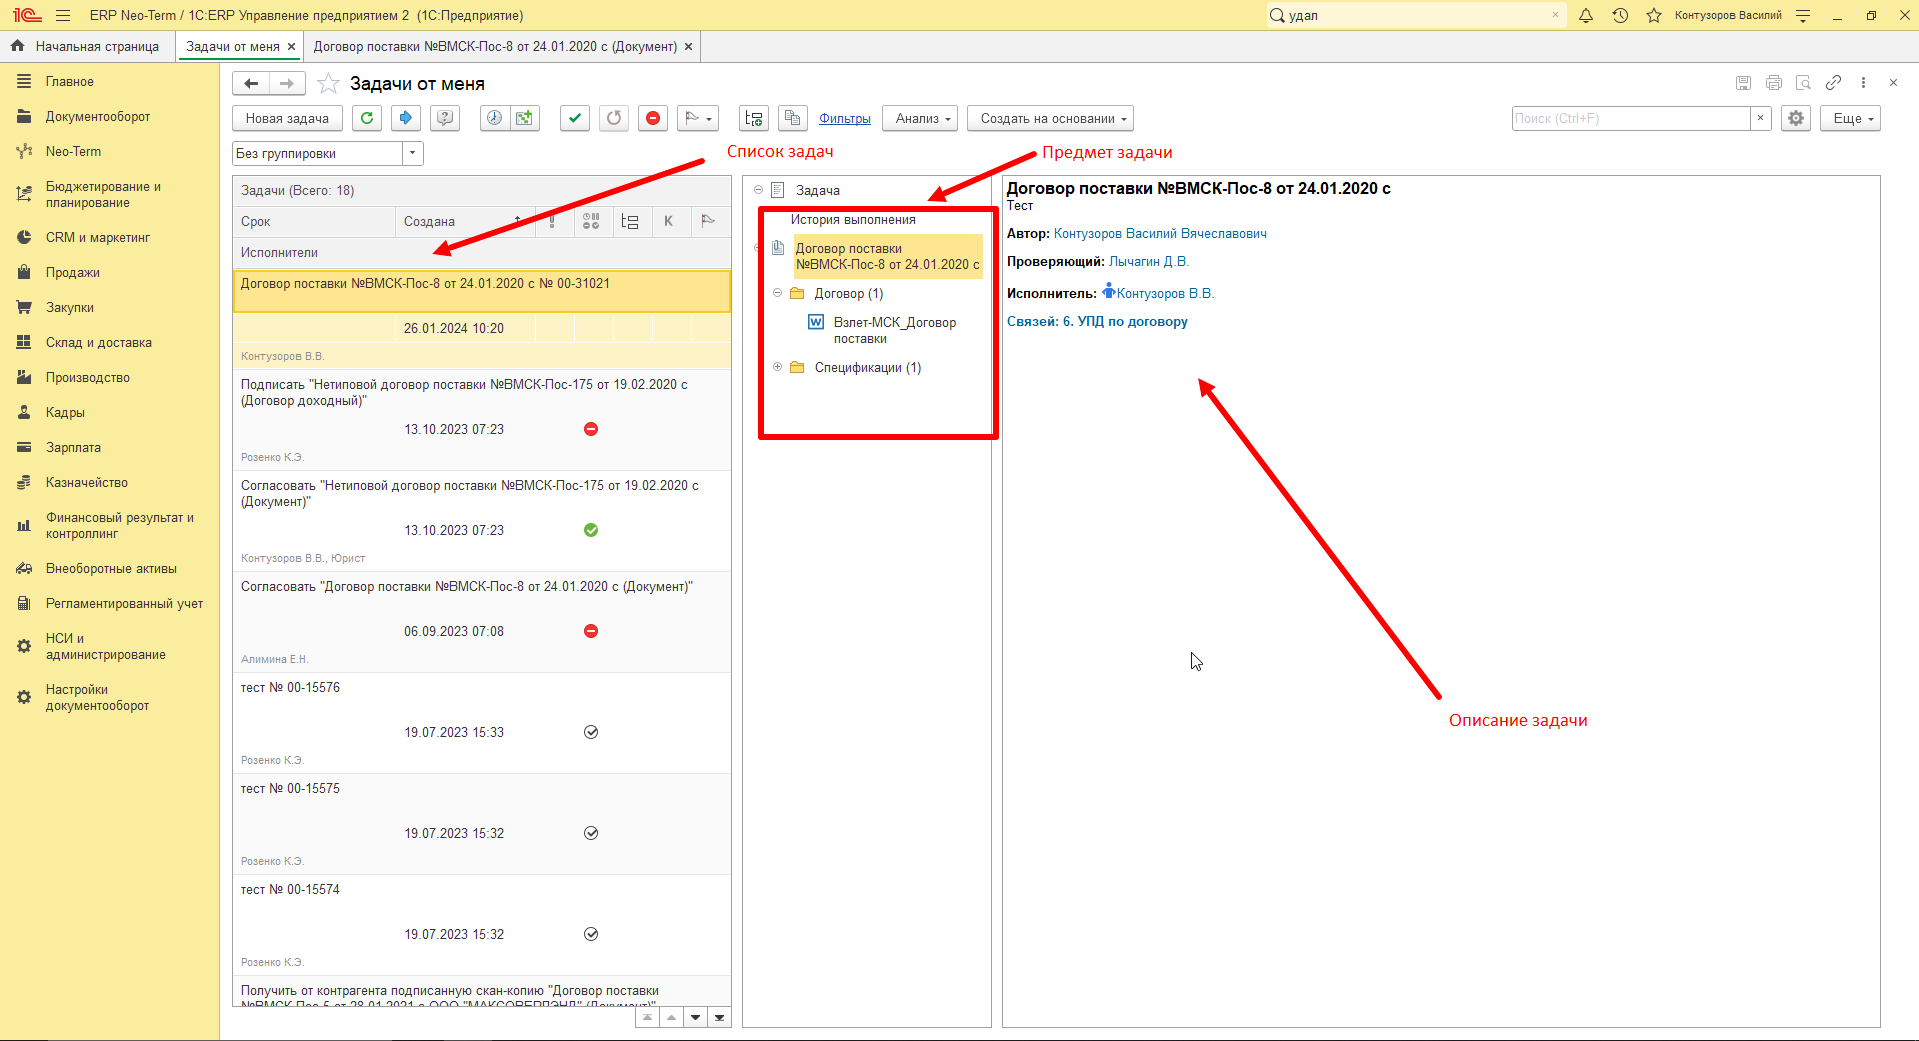
Task: Click the settings gear next to search
Action: [x=1796, y=118]
